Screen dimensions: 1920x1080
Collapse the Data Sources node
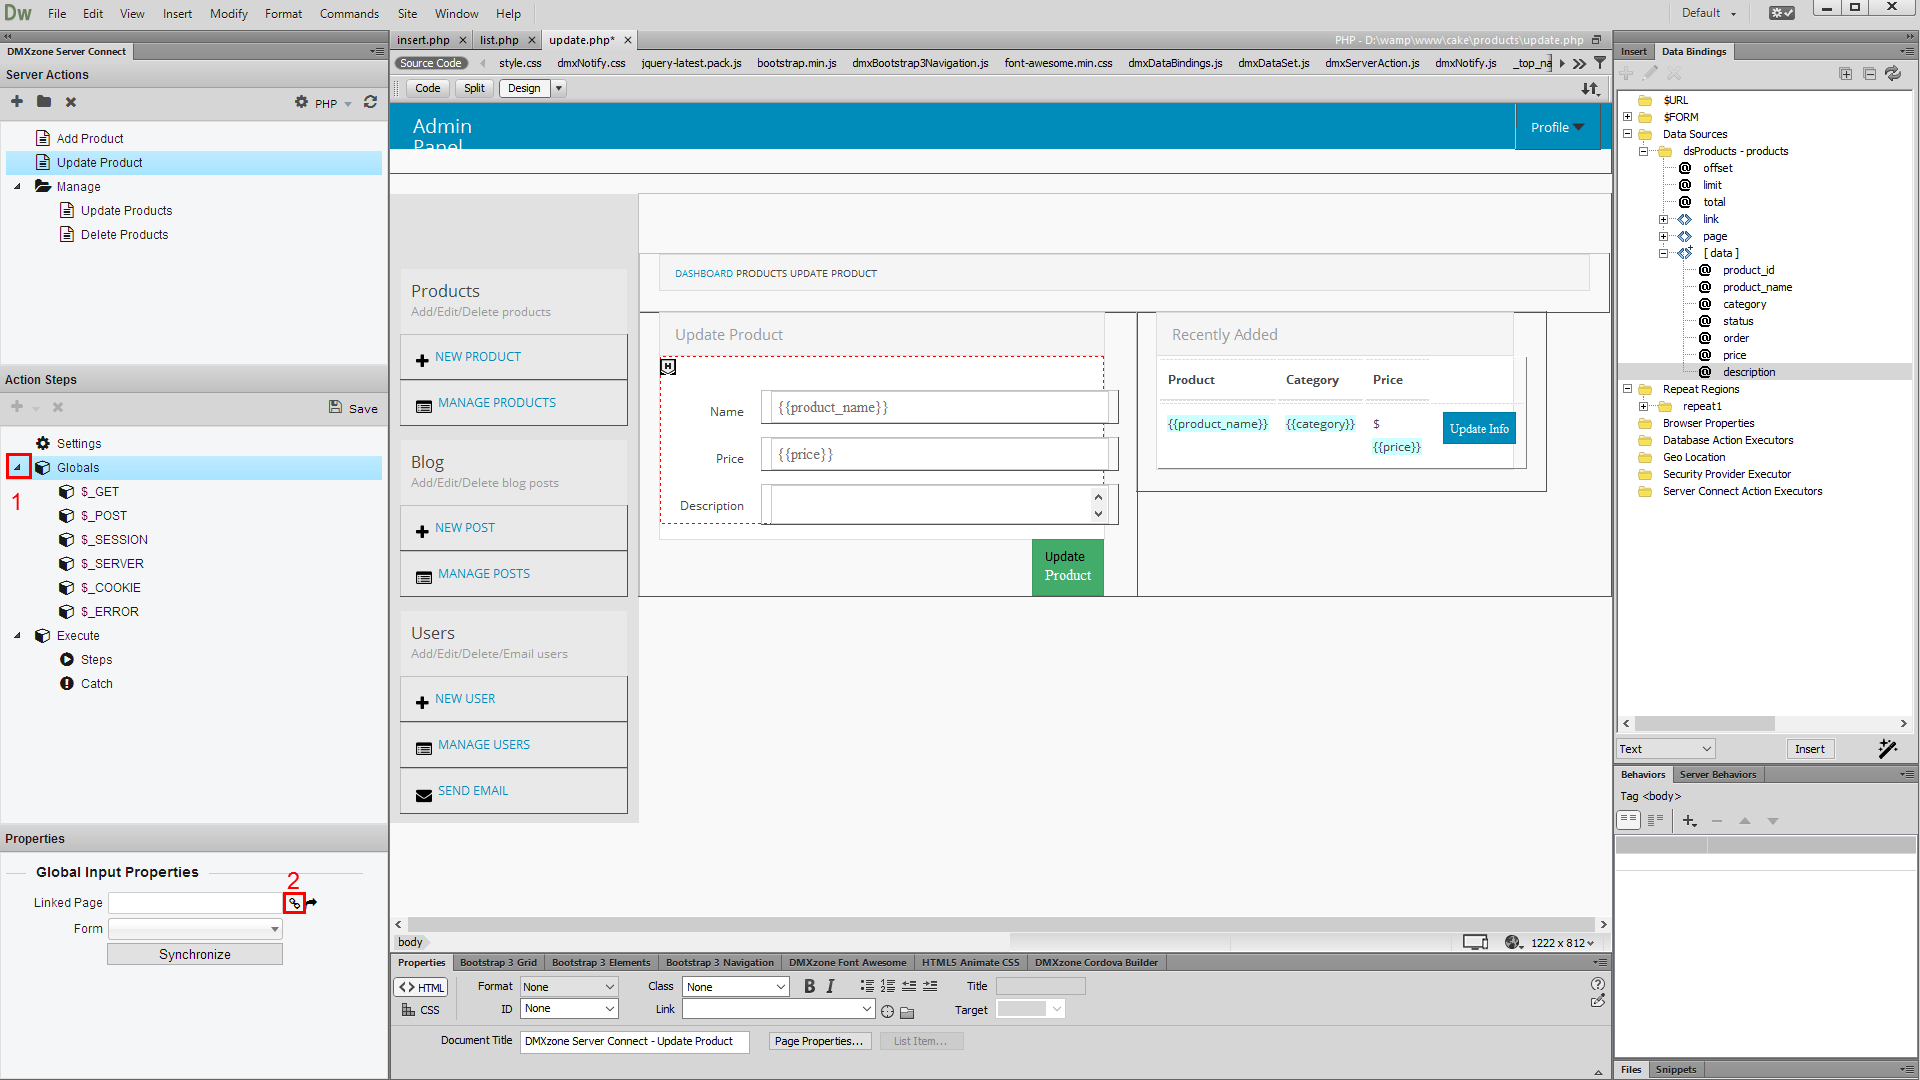tap(1628, 134)
